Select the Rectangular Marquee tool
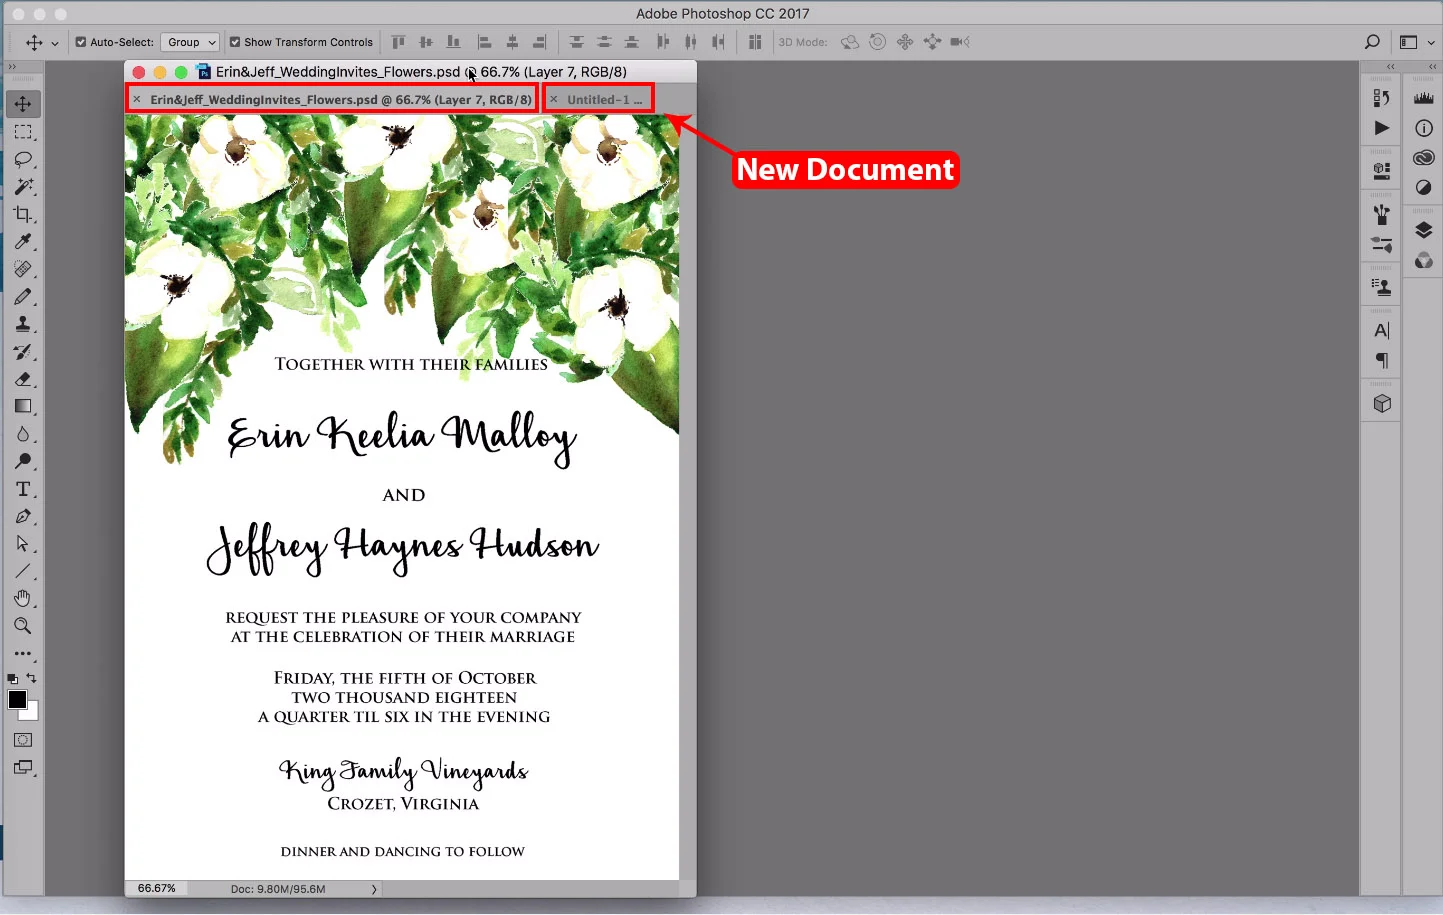 23,132
